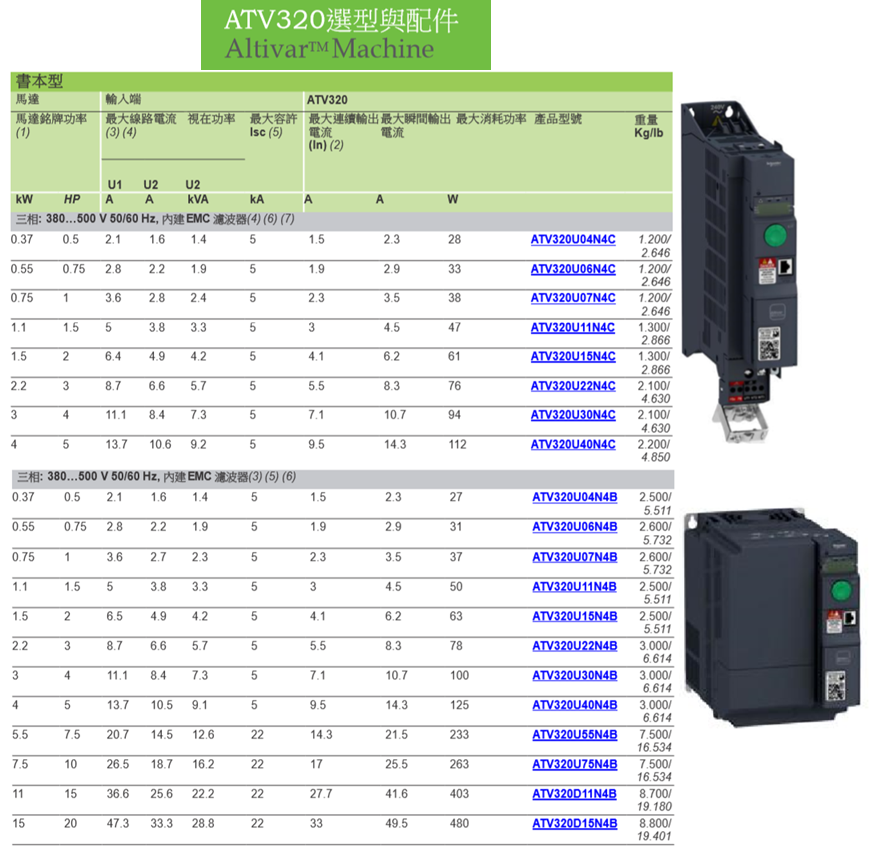The height and width of the screenshot is (848, 885).
Task: Open the ATV320U04N4C product link
Action: click(573, 239)
